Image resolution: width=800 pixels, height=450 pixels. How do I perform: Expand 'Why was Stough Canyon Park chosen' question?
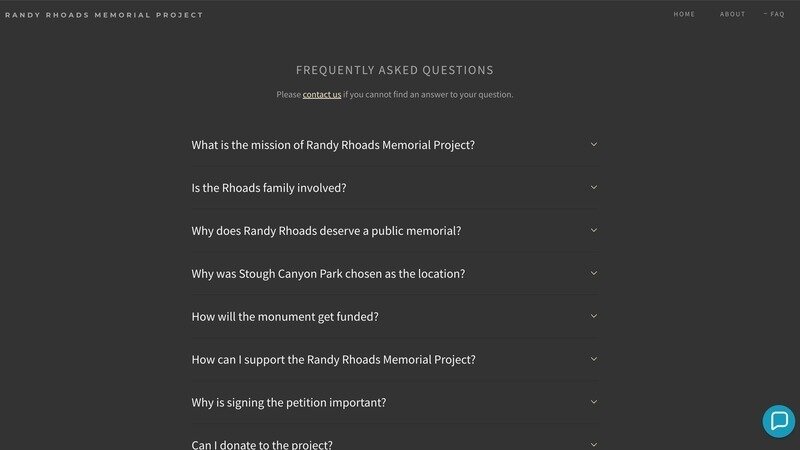click(x=395, y=273)
